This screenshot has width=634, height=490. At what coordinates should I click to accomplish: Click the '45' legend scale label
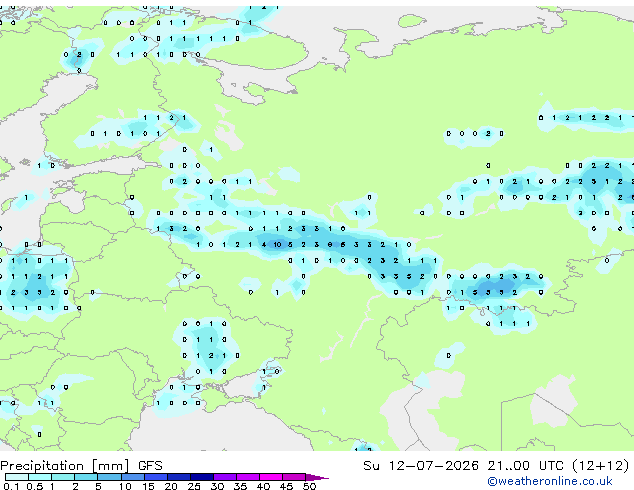(x=287, y=486)
